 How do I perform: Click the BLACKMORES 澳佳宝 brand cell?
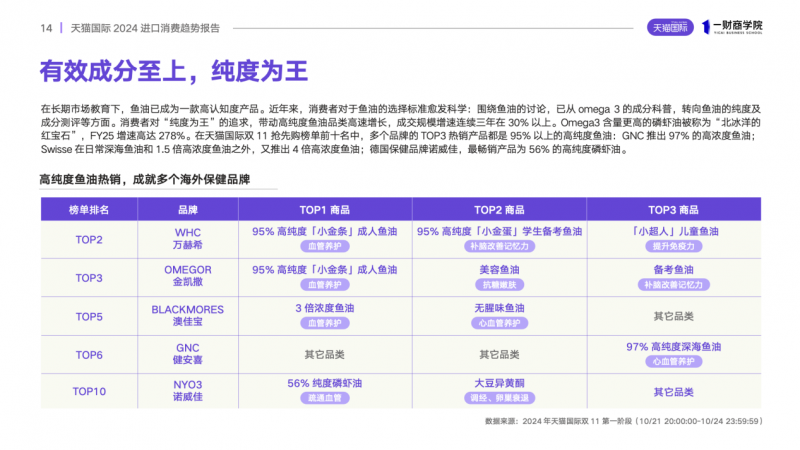[188, 316]
